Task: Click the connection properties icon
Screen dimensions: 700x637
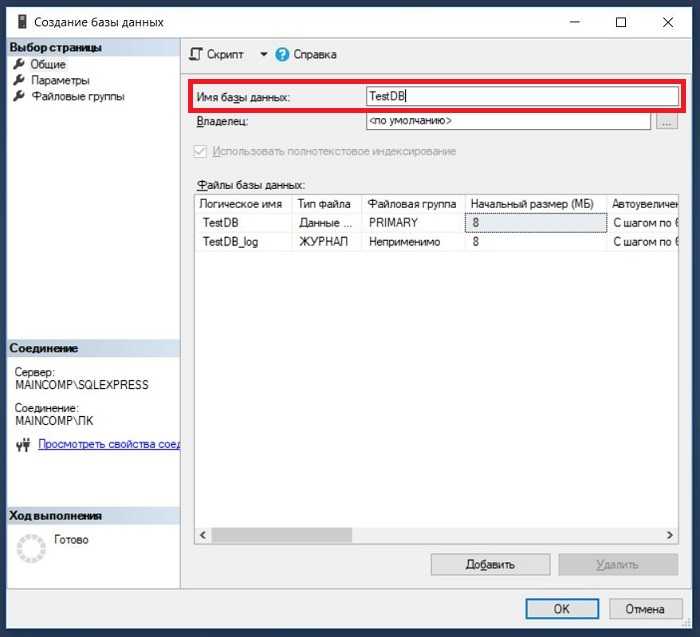Action: pyautogui.click(x=24, y=445)
